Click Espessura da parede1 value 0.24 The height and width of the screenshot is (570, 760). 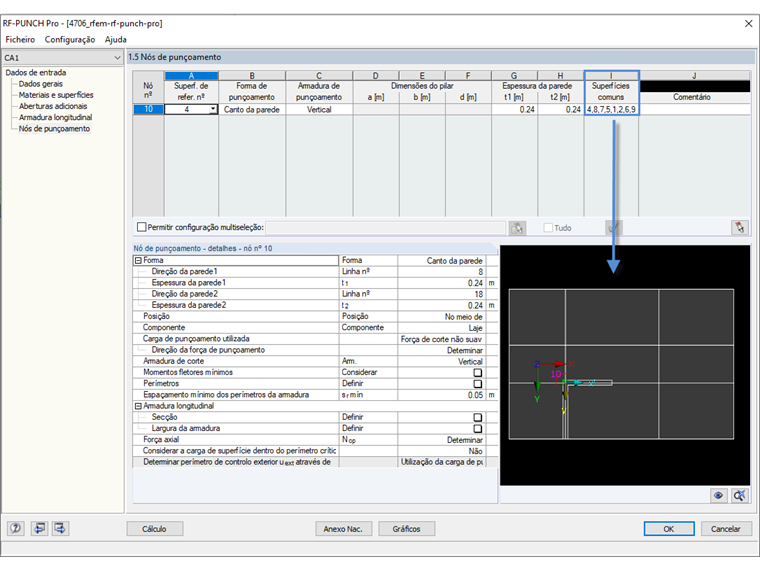(441, 283)
